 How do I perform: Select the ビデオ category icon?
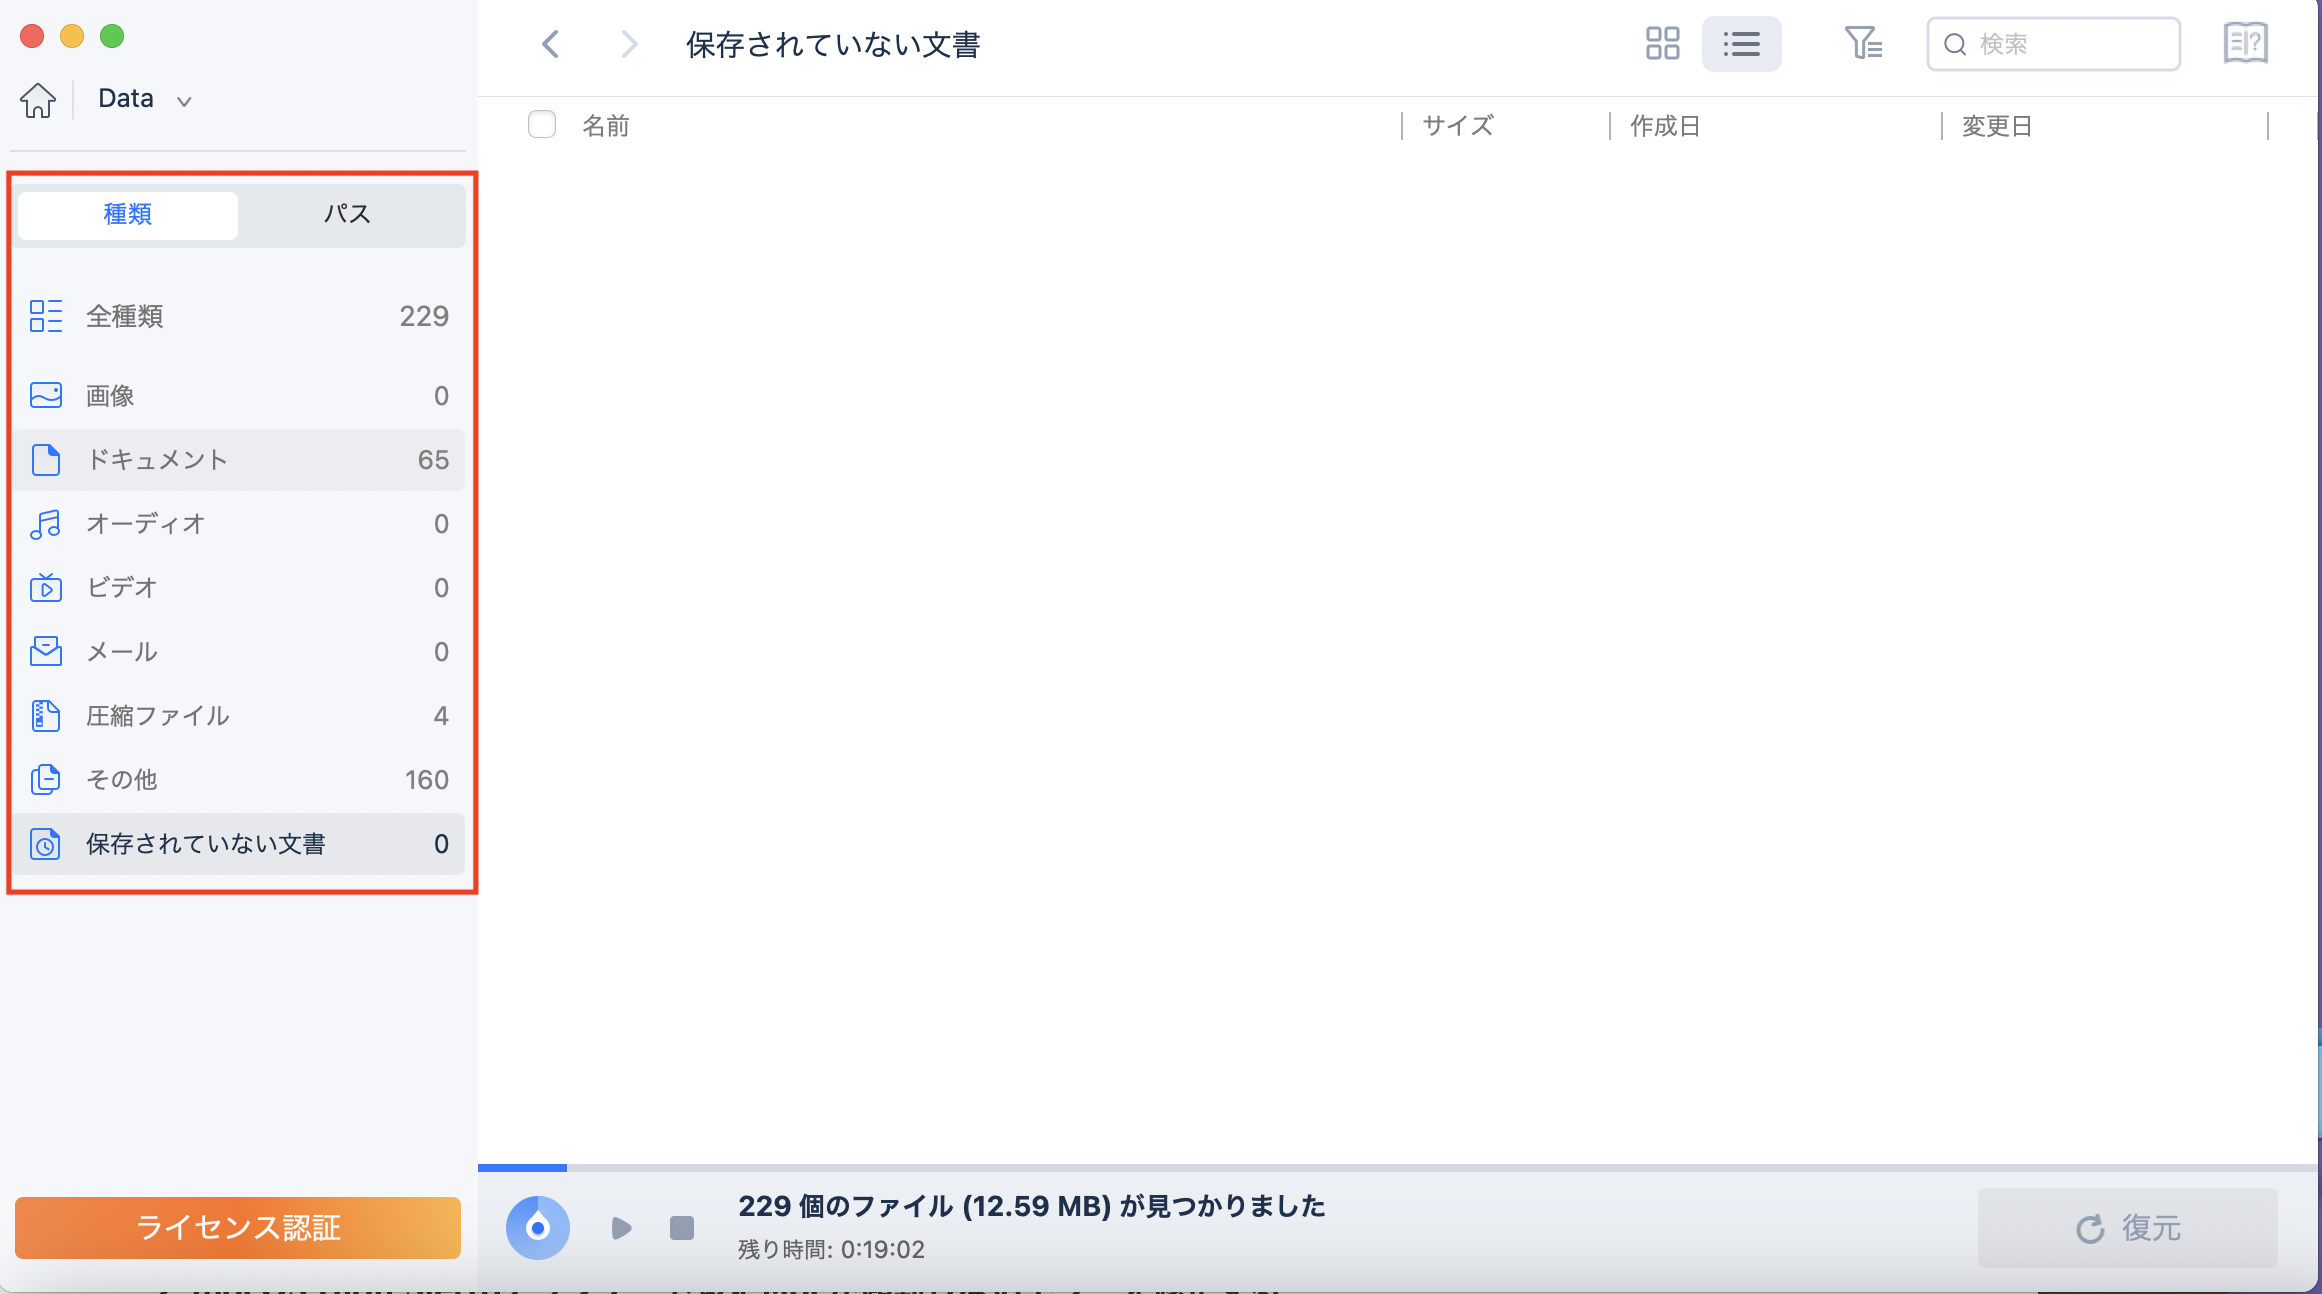coord(45,588)
